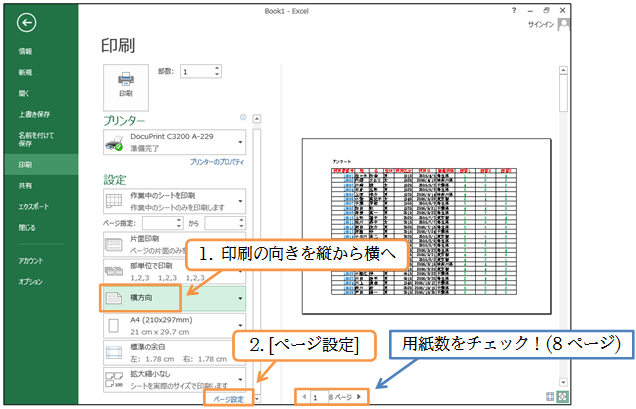Click the back arrow in the Backstage view
The image size is (636, 409).
click(26, 22)
